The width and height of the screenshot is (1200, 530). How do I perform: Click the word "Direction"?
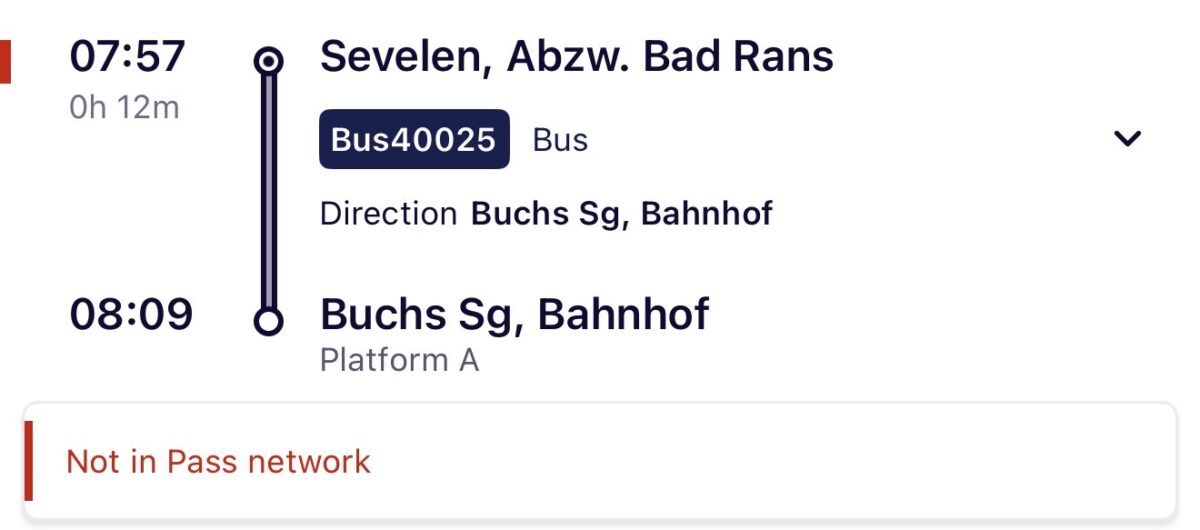pos(388,214)
